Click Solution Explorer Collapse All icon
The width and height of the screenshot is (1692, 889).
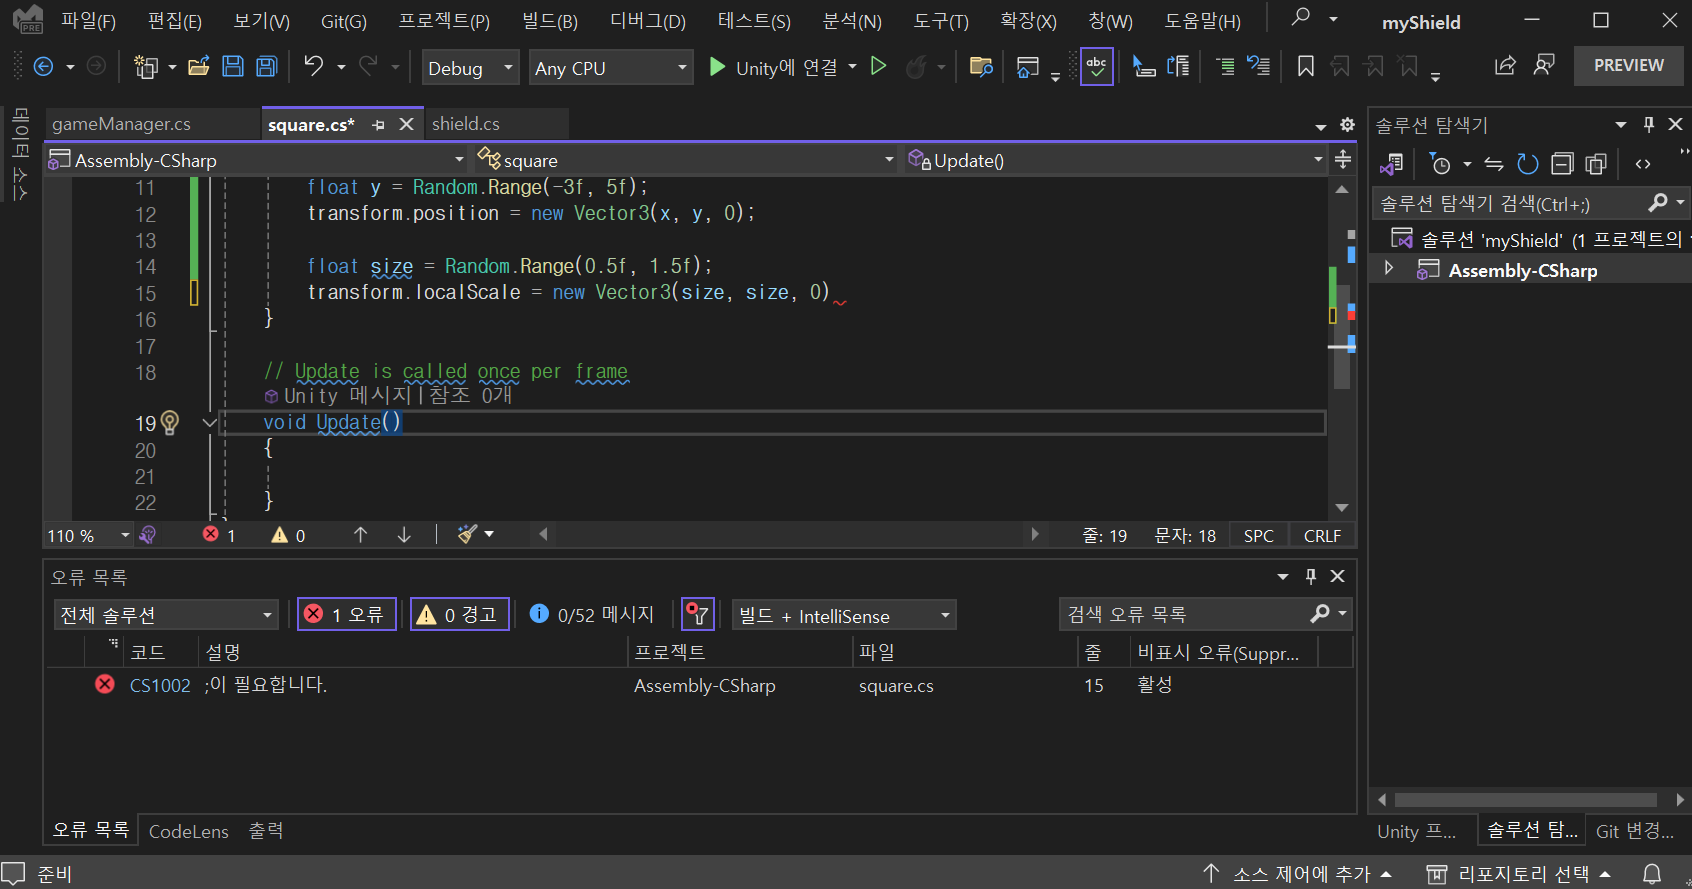pyautogui.click(x=1562, y=164)
